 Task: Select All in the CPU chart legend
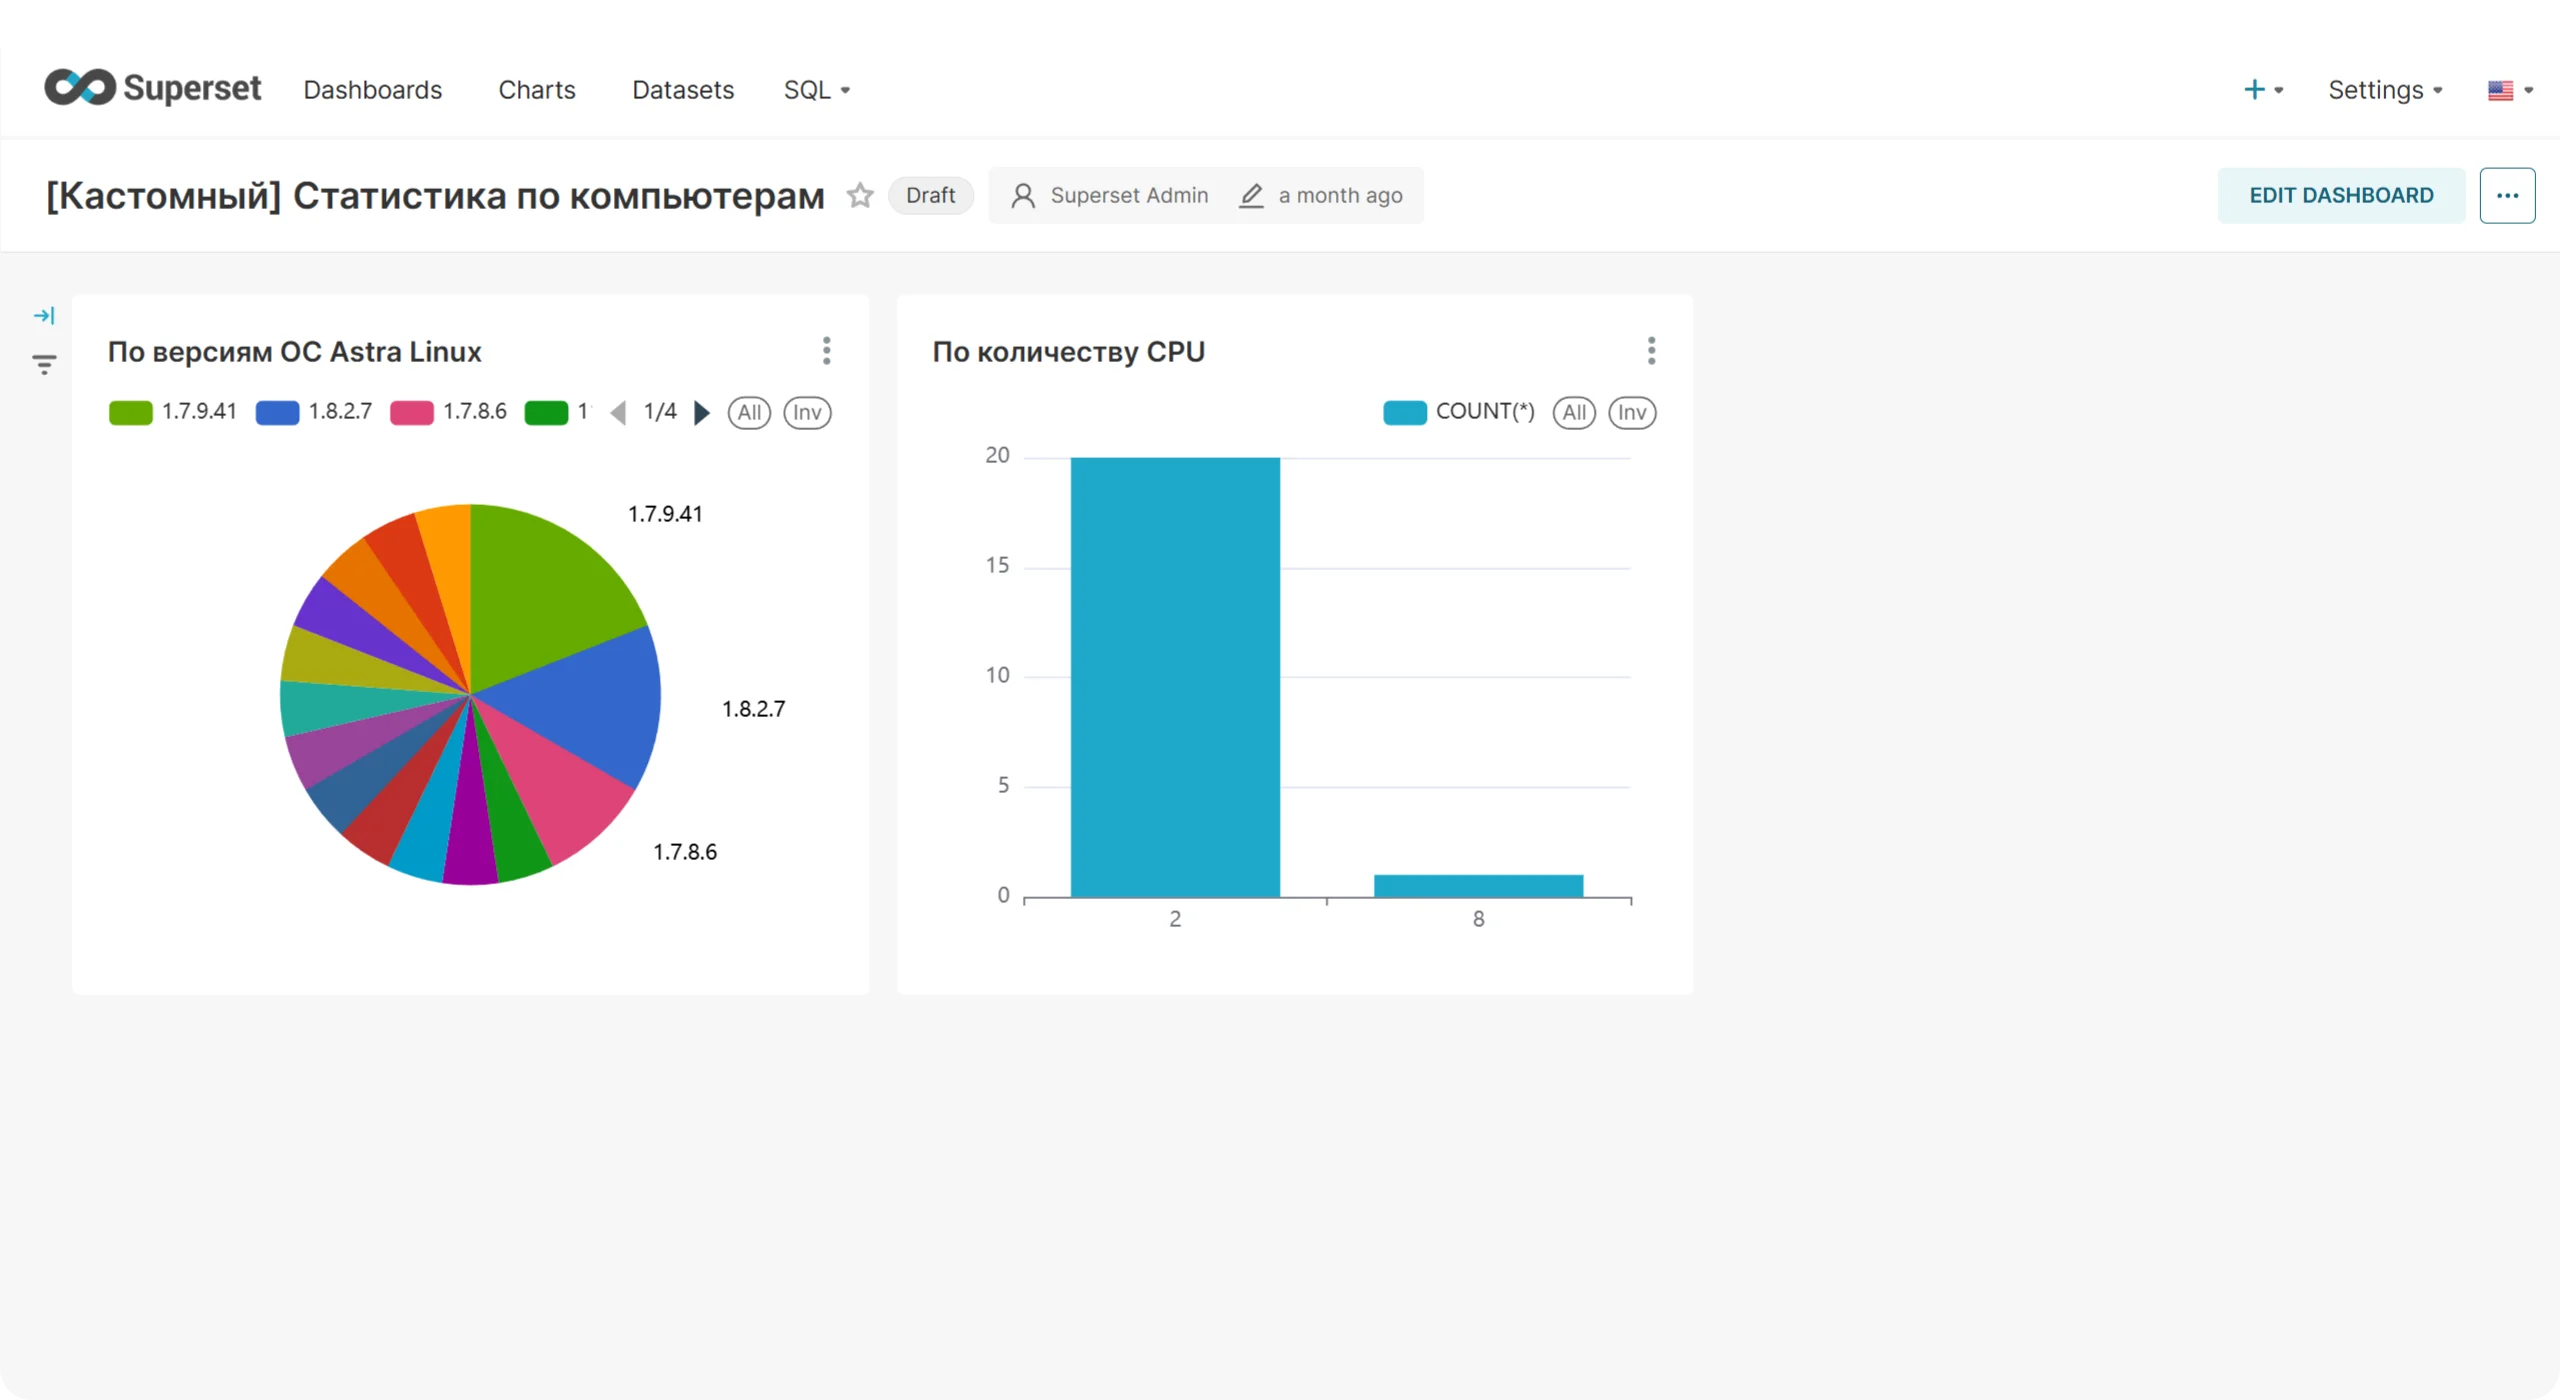[x=1574, y=412]
